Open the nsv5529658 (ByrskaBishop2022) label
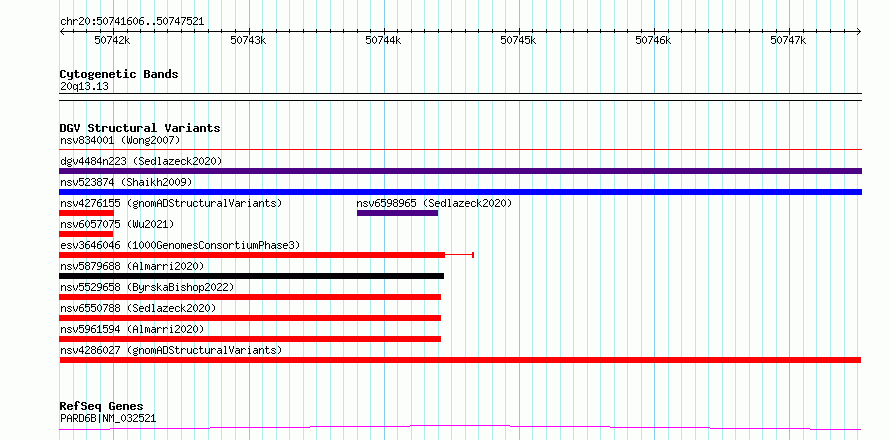 point(147,287)
